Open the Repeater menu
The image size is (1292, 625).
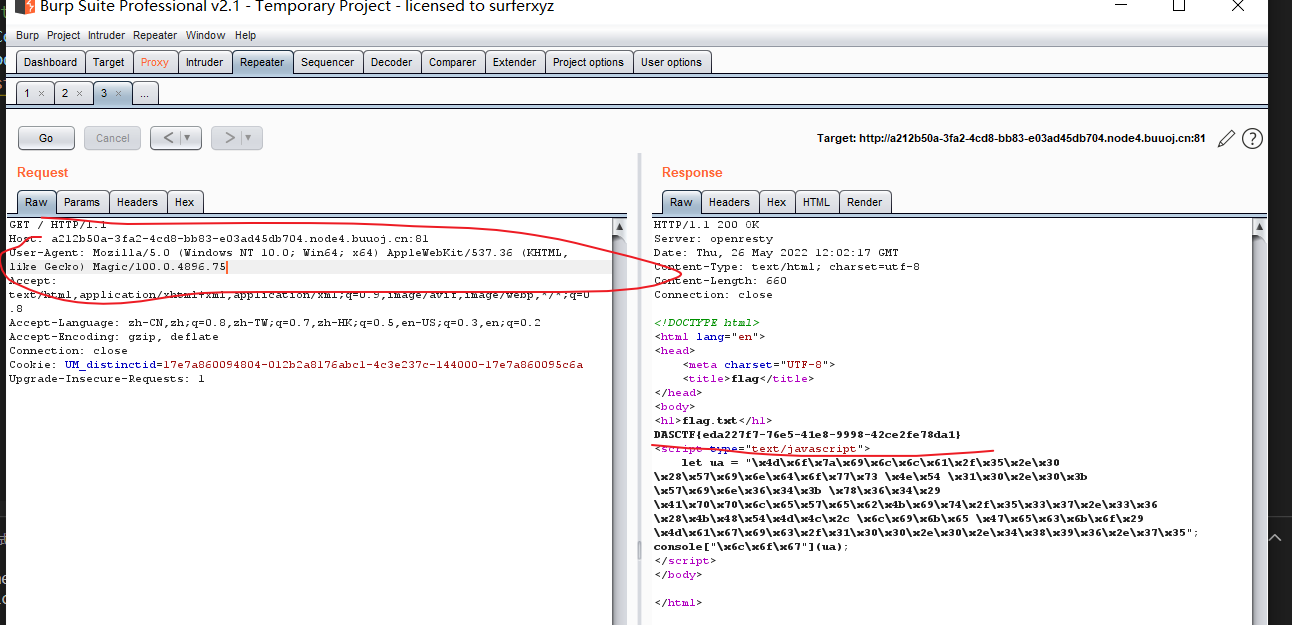(155, 35)
